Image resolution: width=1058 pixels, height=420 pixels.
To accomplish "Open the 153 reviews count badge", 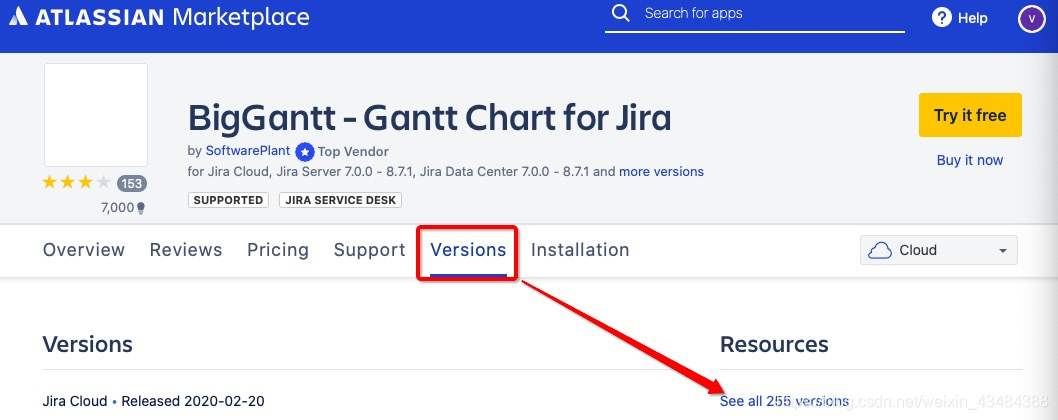I will [x=132, y=183].
